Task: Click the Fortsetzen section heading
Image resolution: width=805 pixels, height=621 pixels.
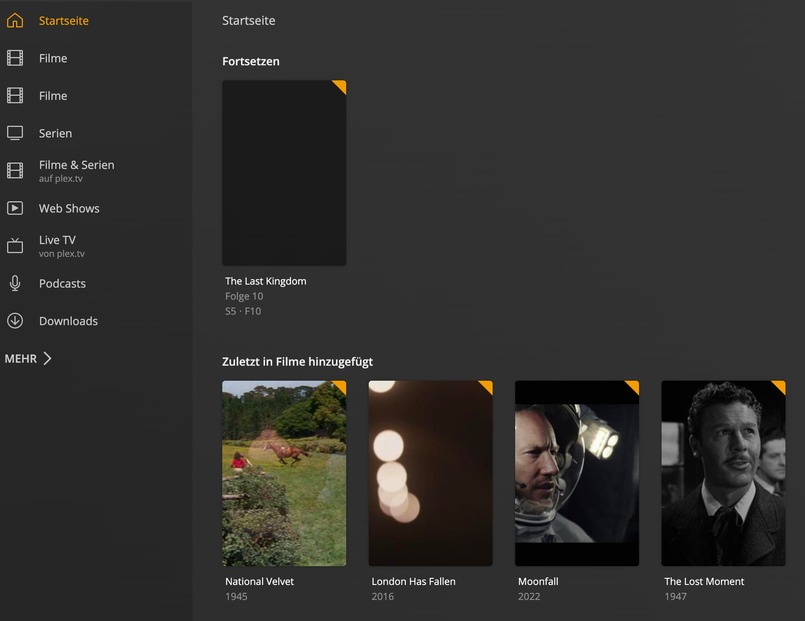Action: [251, 62]
